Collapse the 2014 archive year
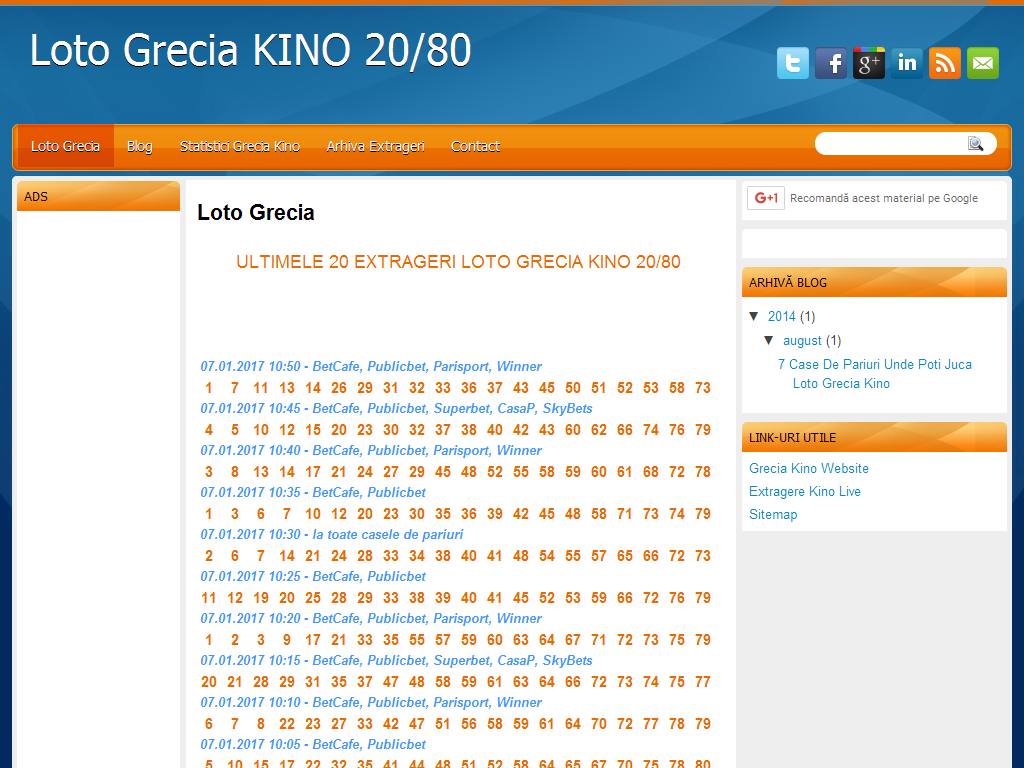Viewport: 1024px width, 768px height. click(x=754, y=316)
